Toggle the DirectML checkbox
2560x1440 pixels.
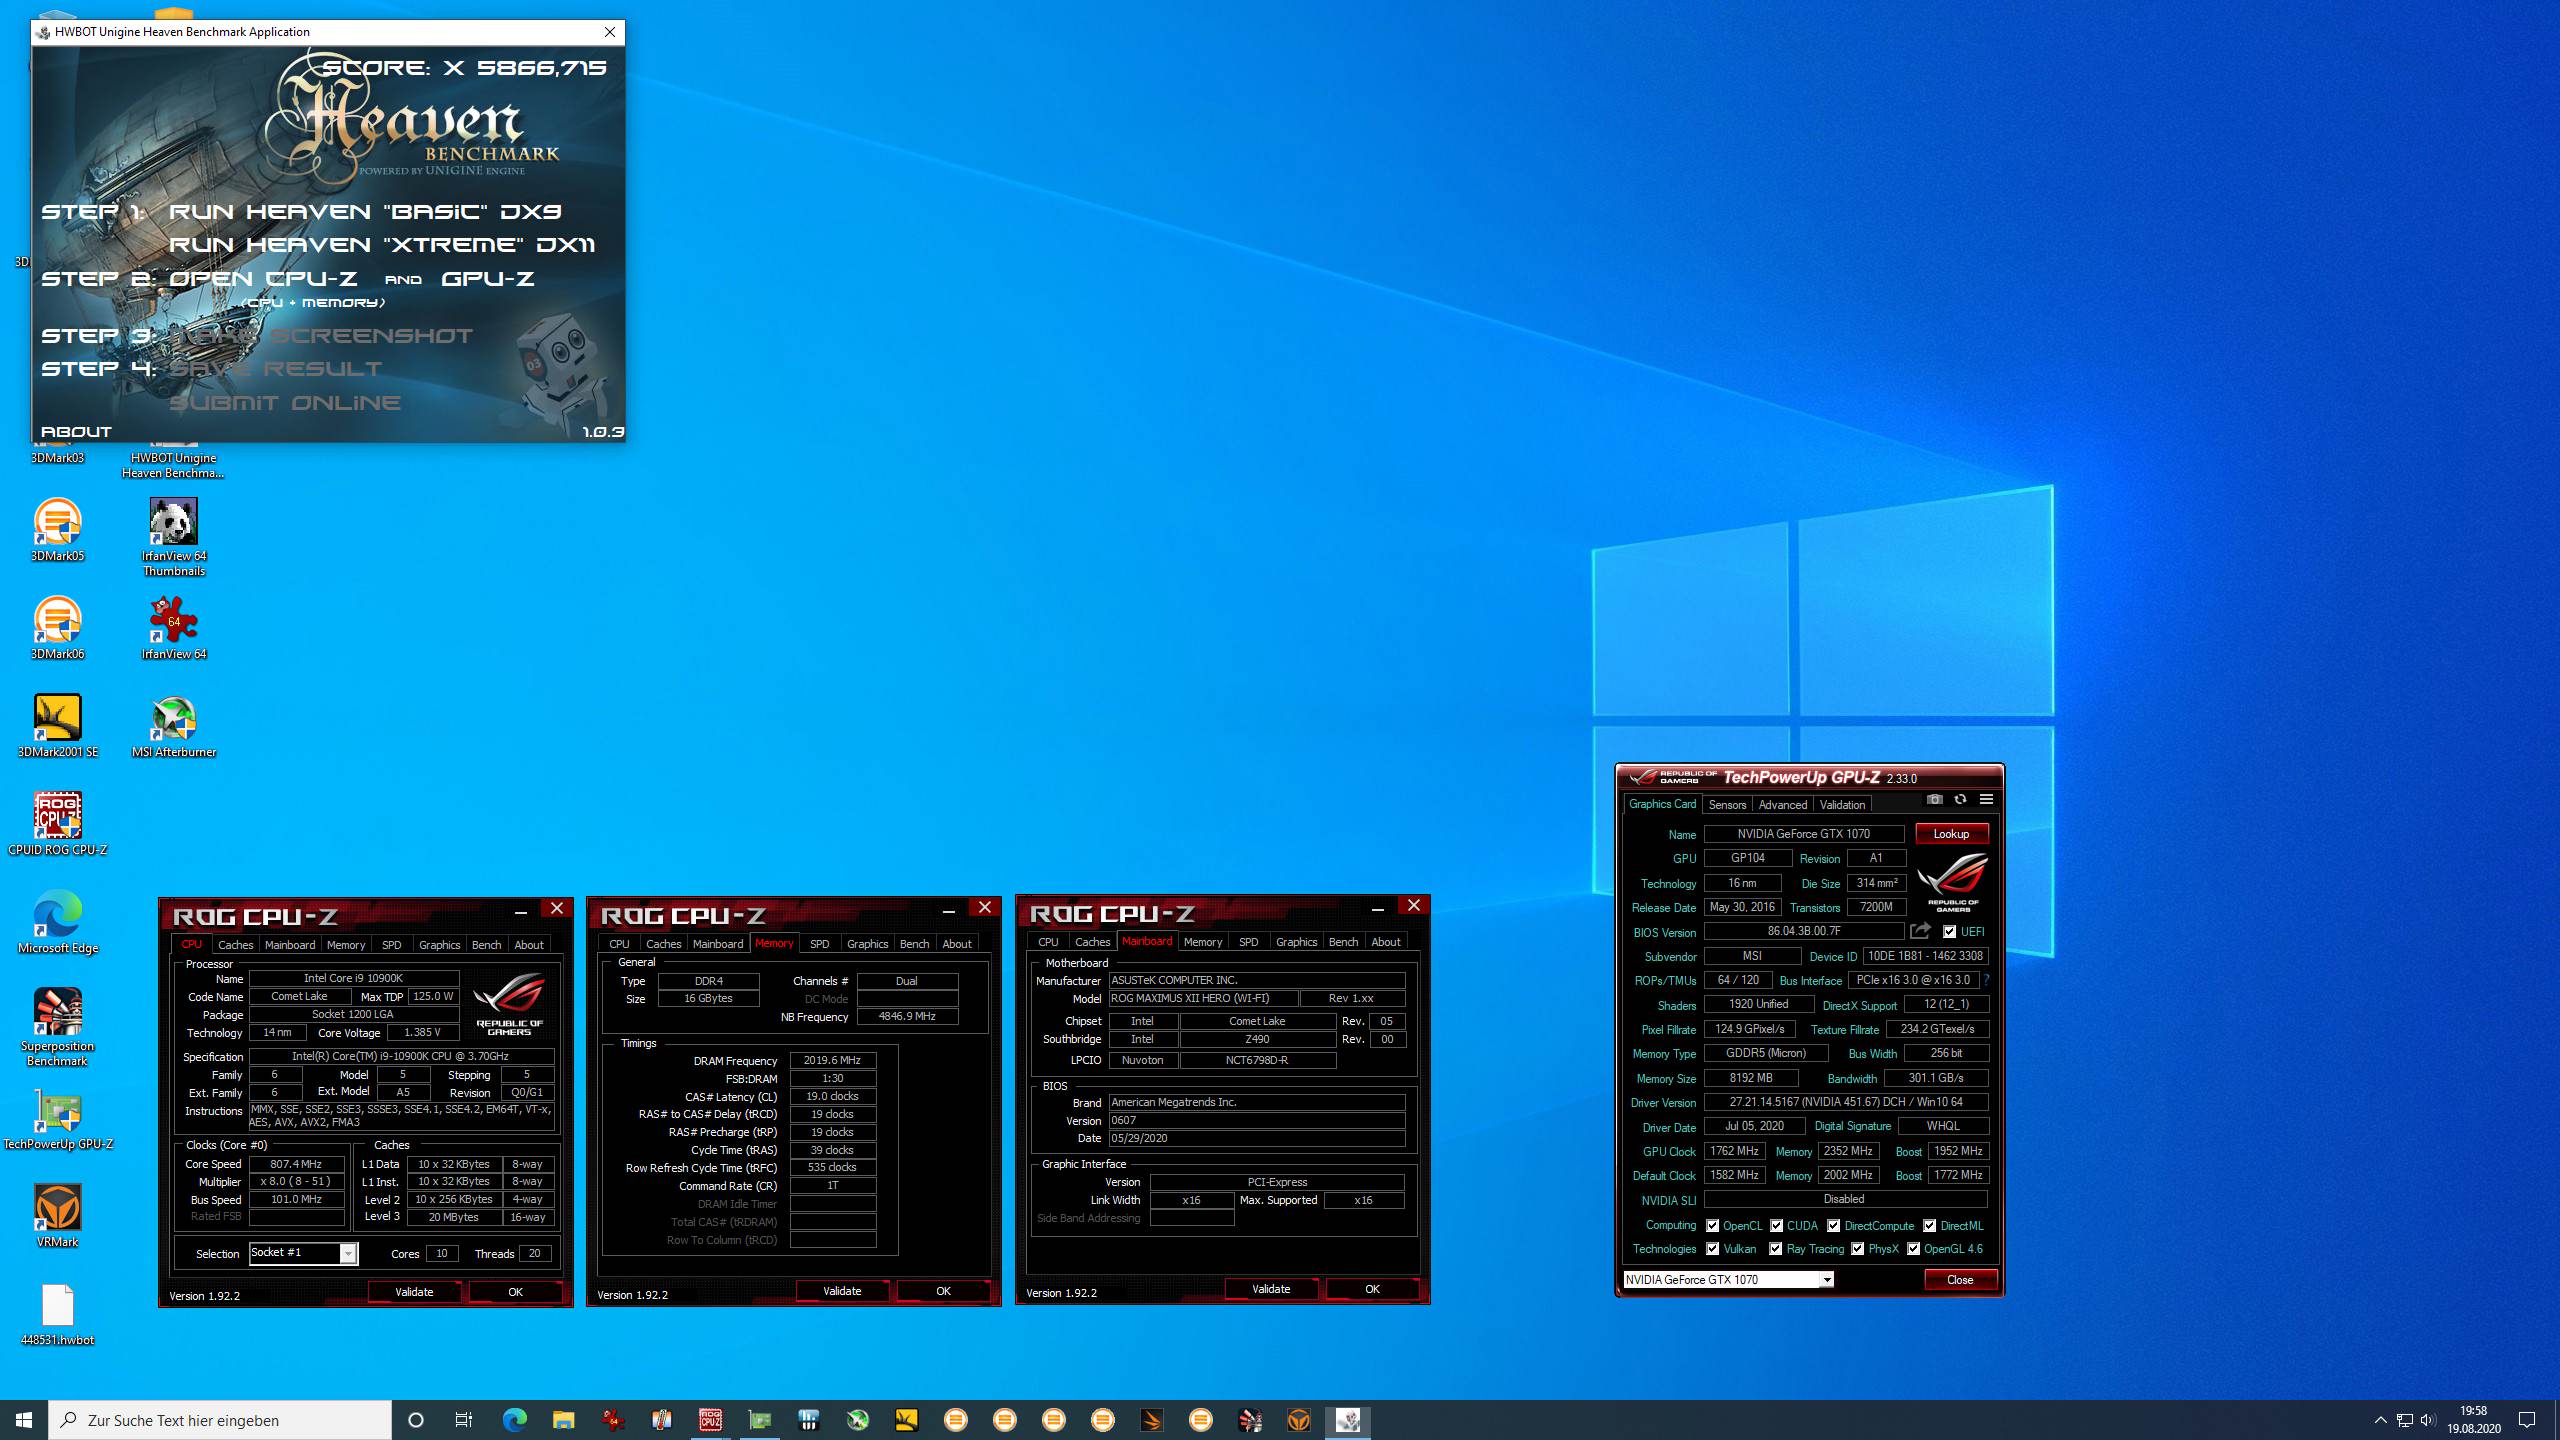tap(1929, 1226)
